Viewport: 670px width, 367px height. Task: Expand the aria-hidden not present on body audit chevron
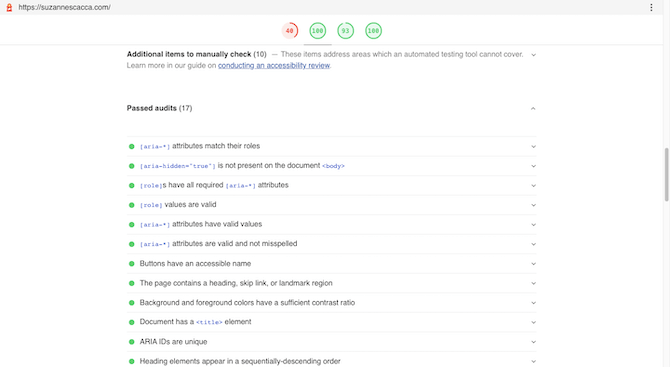click(x=533, y=166)
